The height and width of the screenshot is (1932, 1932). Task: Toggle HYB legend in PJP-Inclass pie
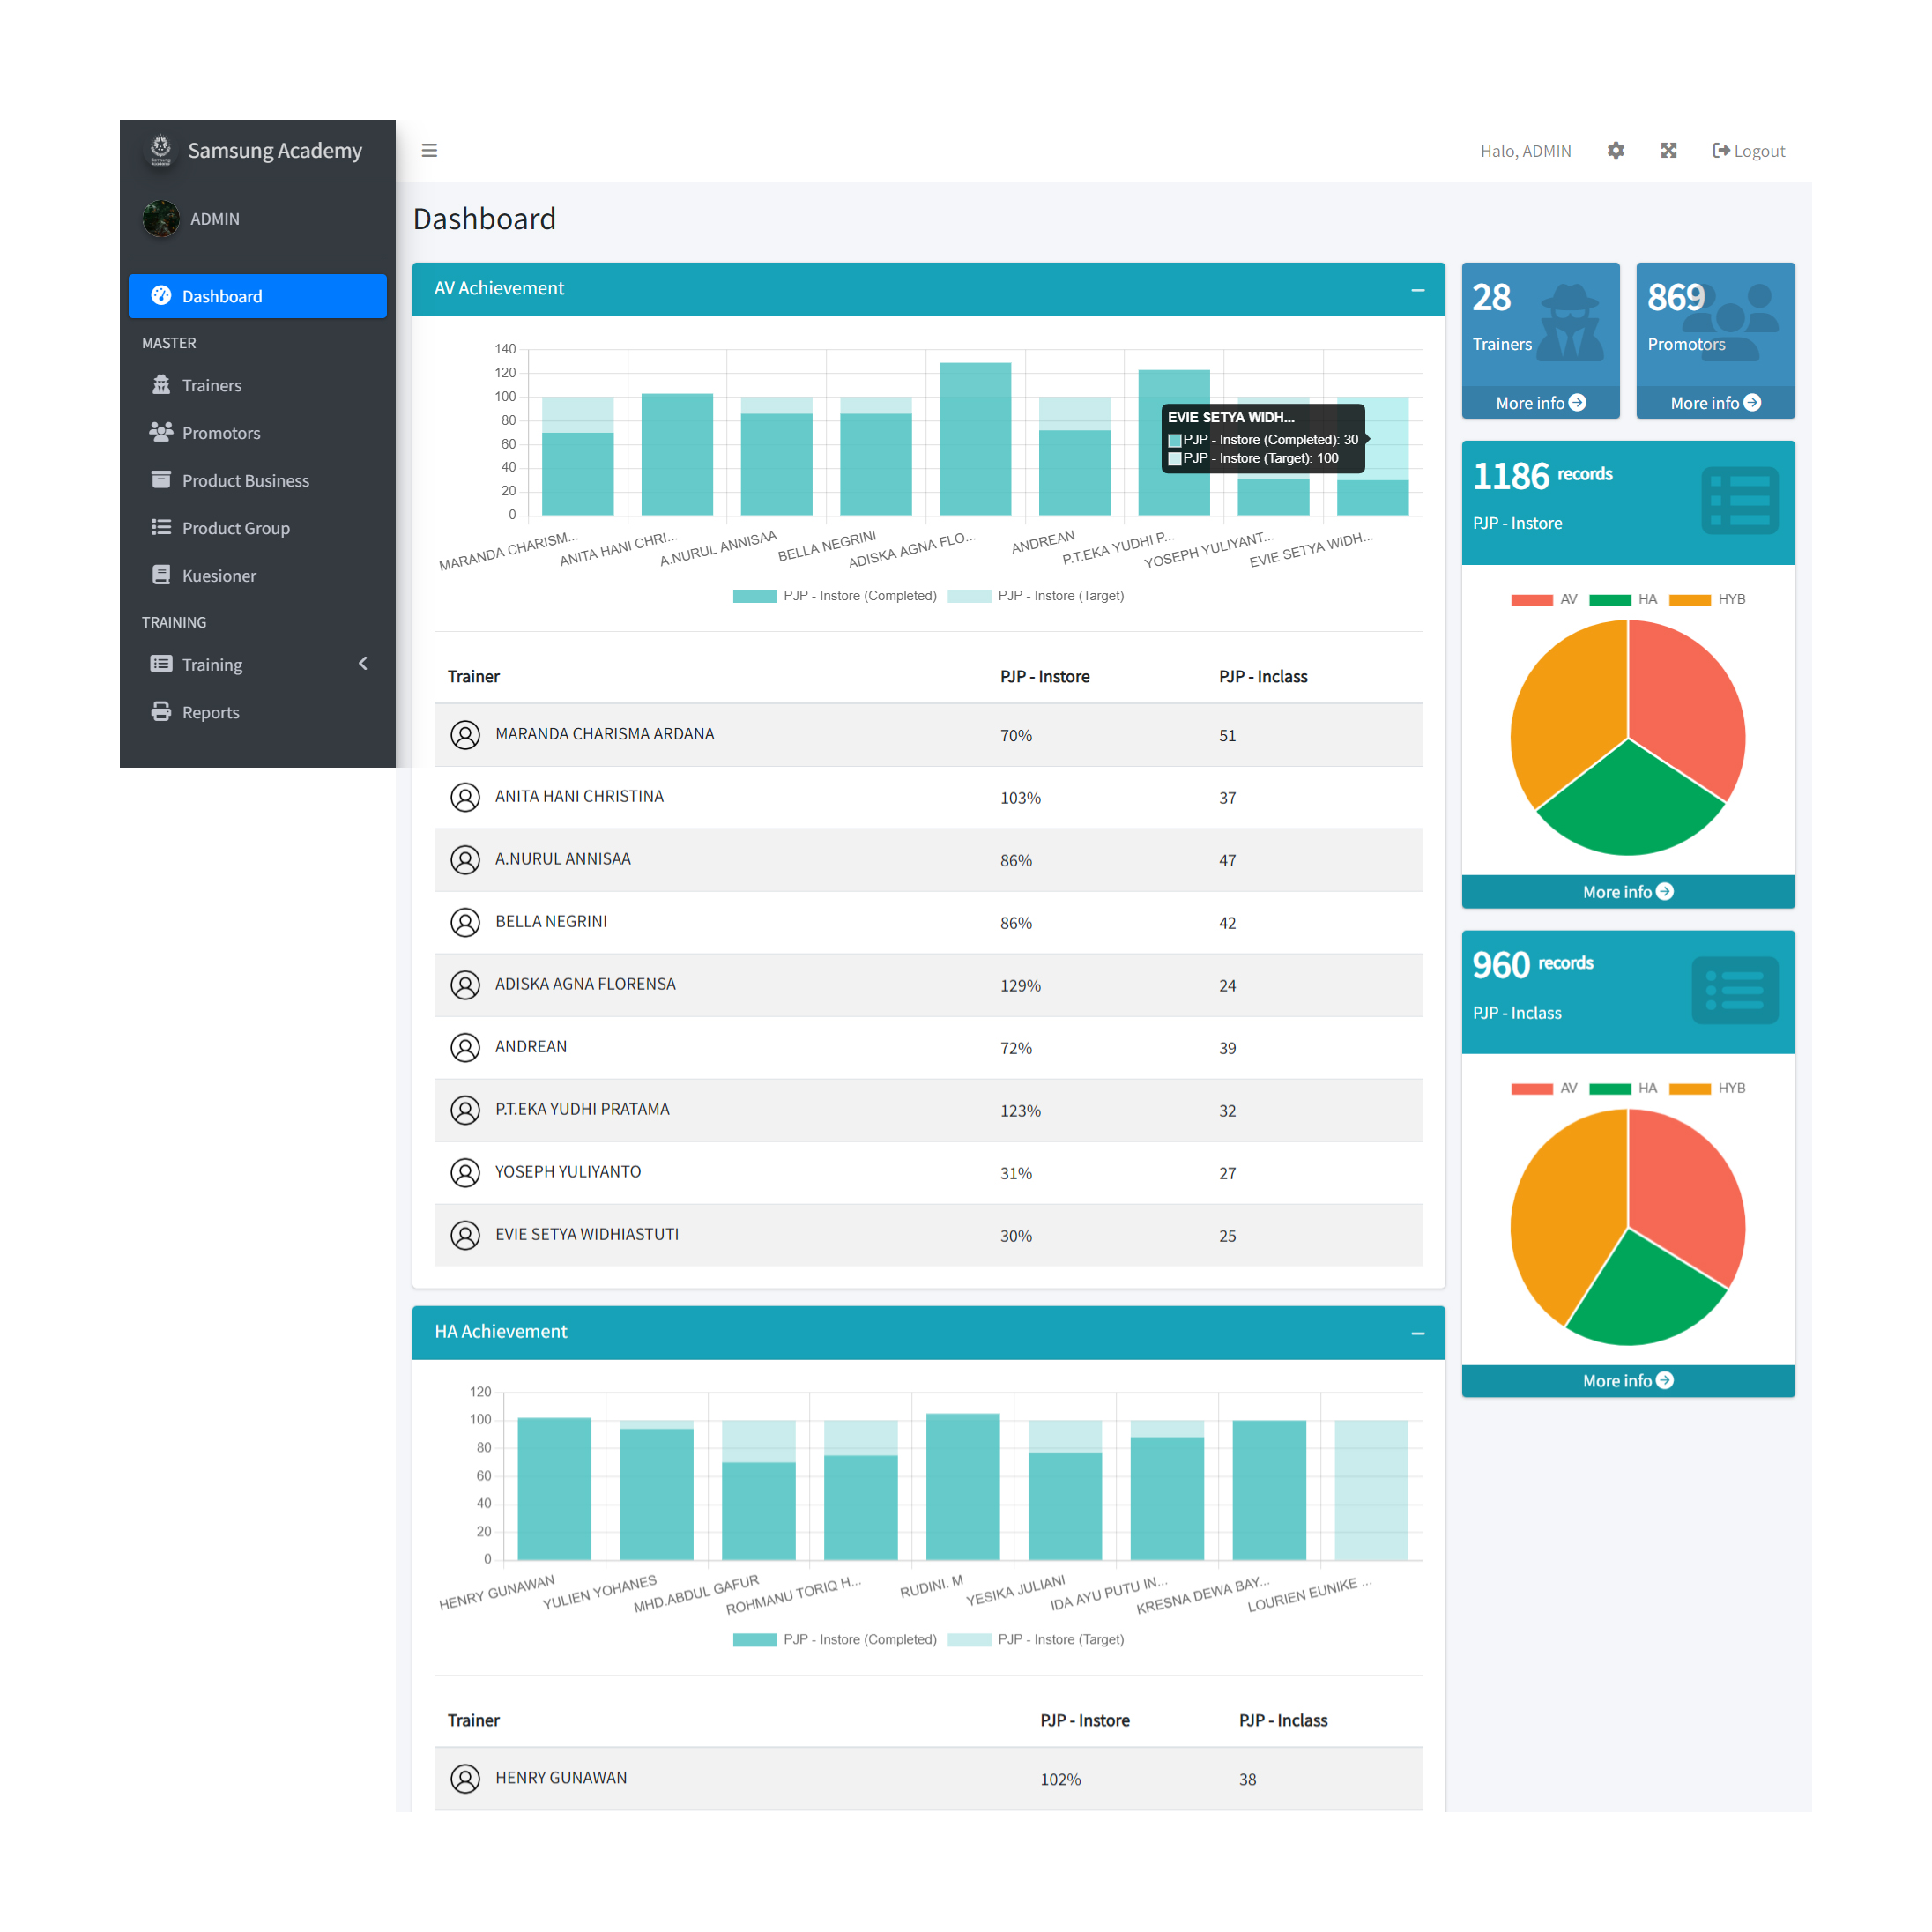point(1706,1088)
